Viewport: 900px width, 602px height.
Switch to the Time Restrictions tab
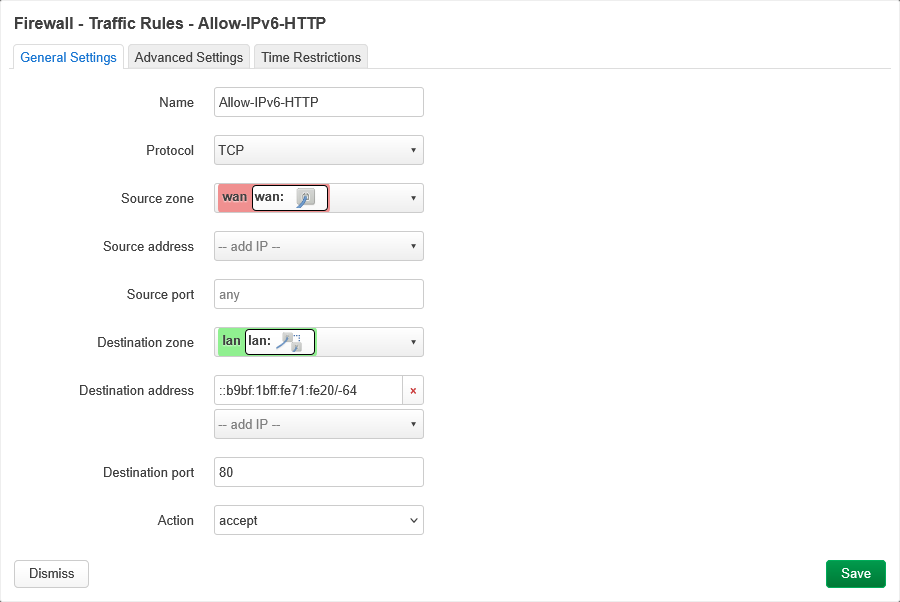pyautogui.click(x=310, y=57)
